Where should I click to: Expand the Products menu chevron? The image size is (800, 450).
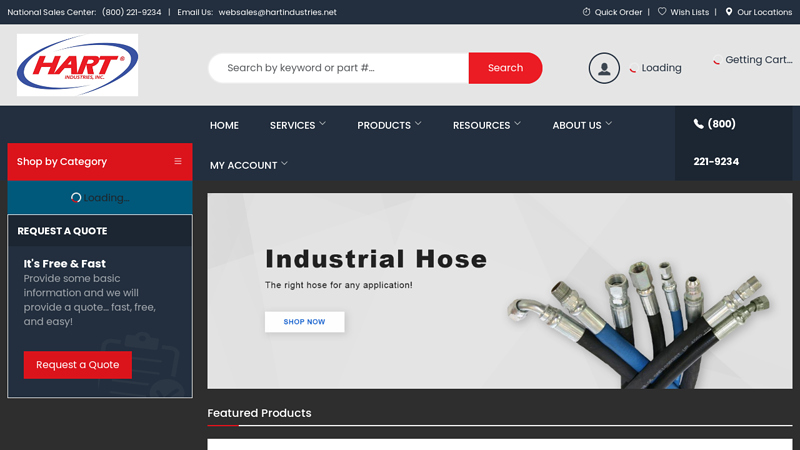pyautogui.click(x=418, y=123)
